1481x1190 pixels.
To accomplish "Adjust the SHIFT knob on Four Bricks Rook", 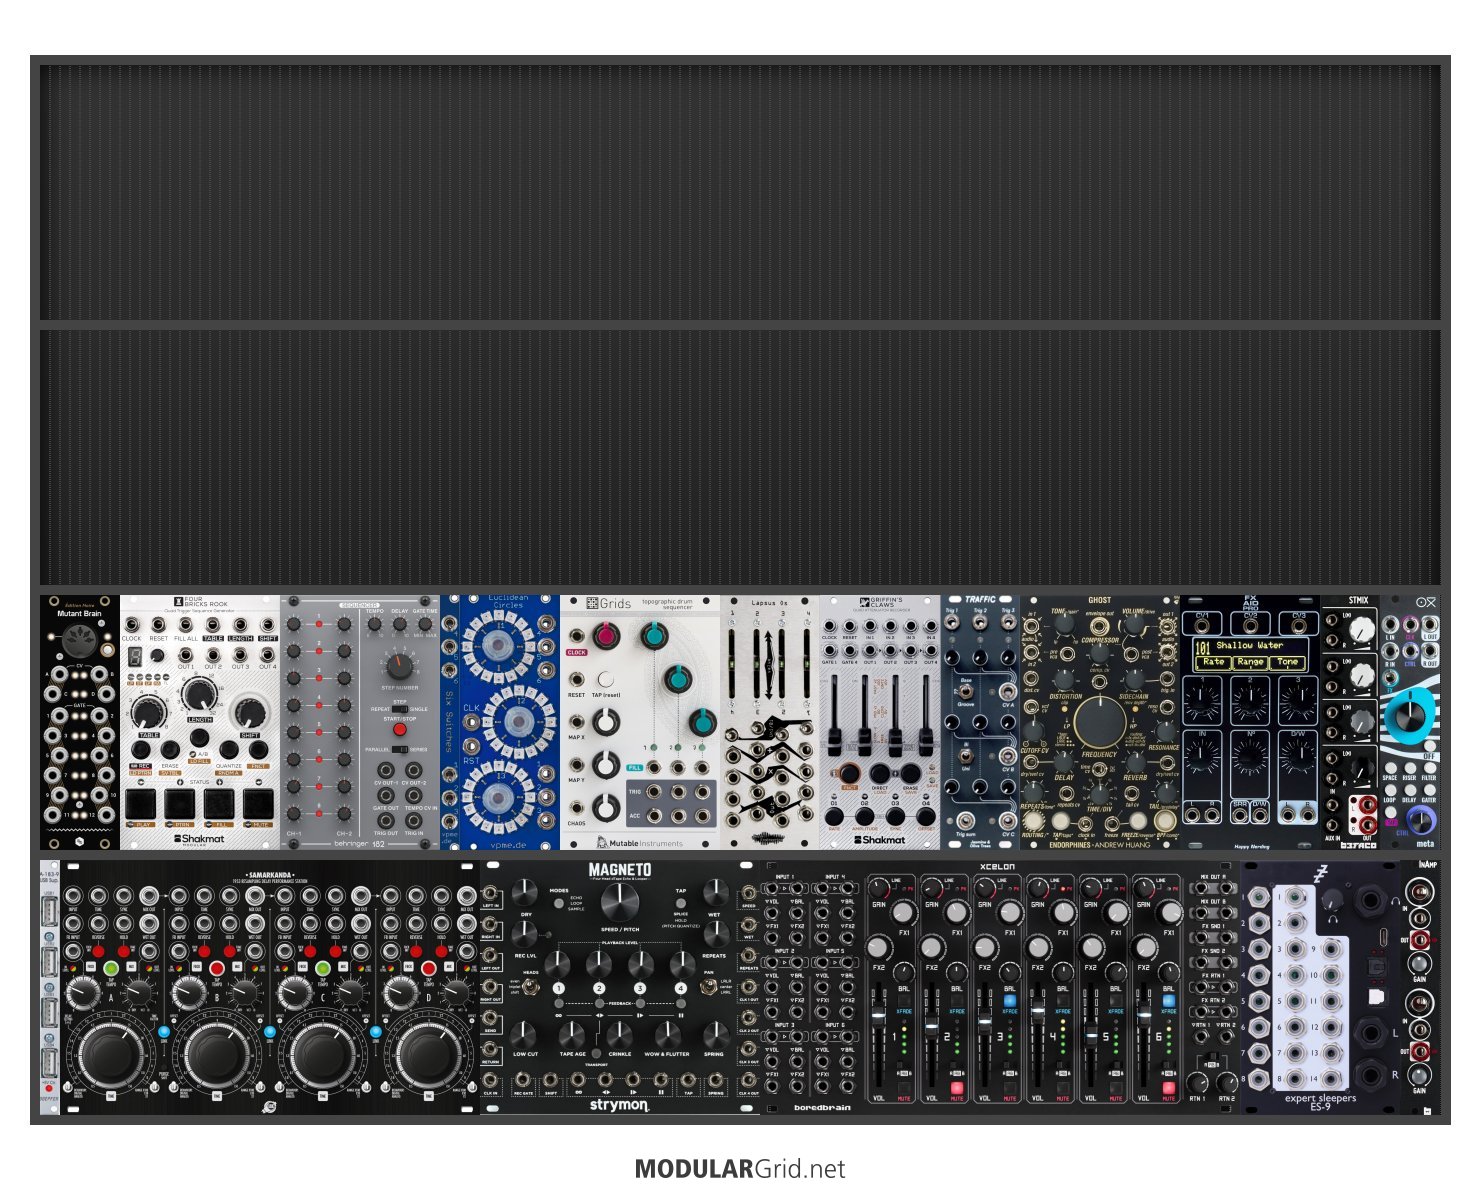I will coord(250,711).
